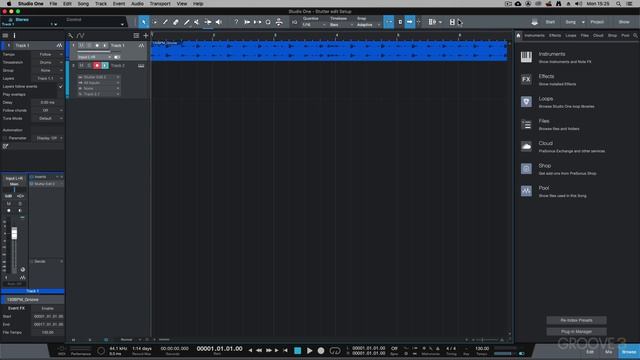Open the Project page button
640x360 pixels.
[597, 22]
